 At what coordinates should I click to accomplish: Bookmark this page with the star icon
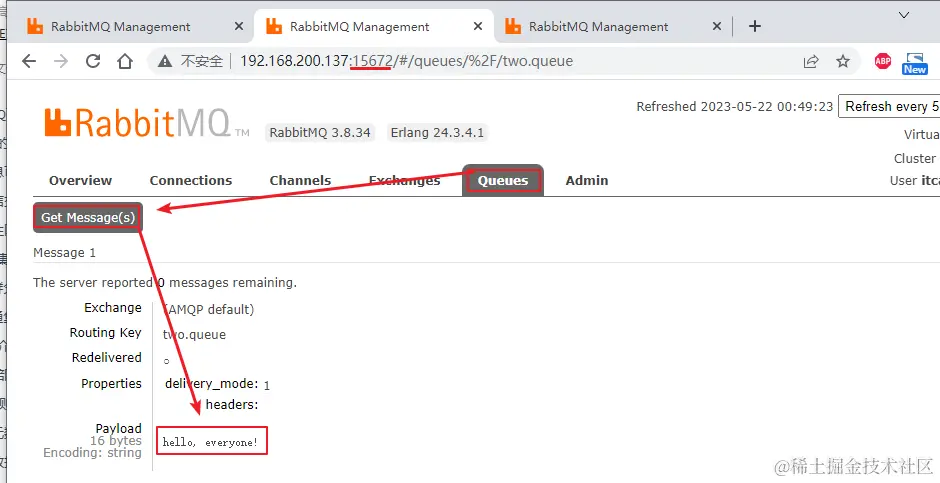[x=843, y=61]
